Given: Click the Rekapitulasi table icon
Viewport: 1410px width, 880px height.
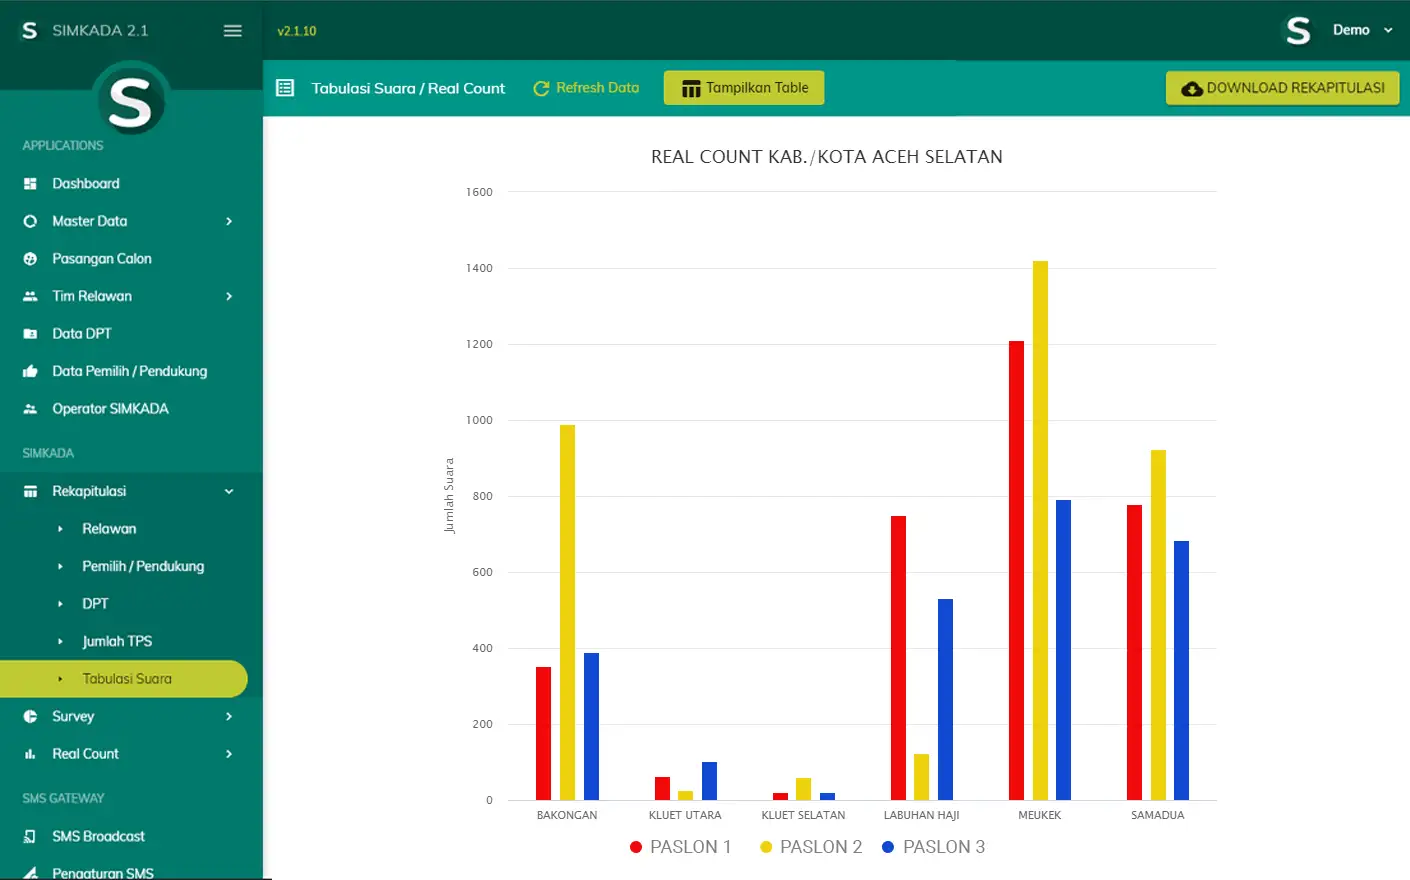Looking at the screenshot, I should click(x=30, y=491).
